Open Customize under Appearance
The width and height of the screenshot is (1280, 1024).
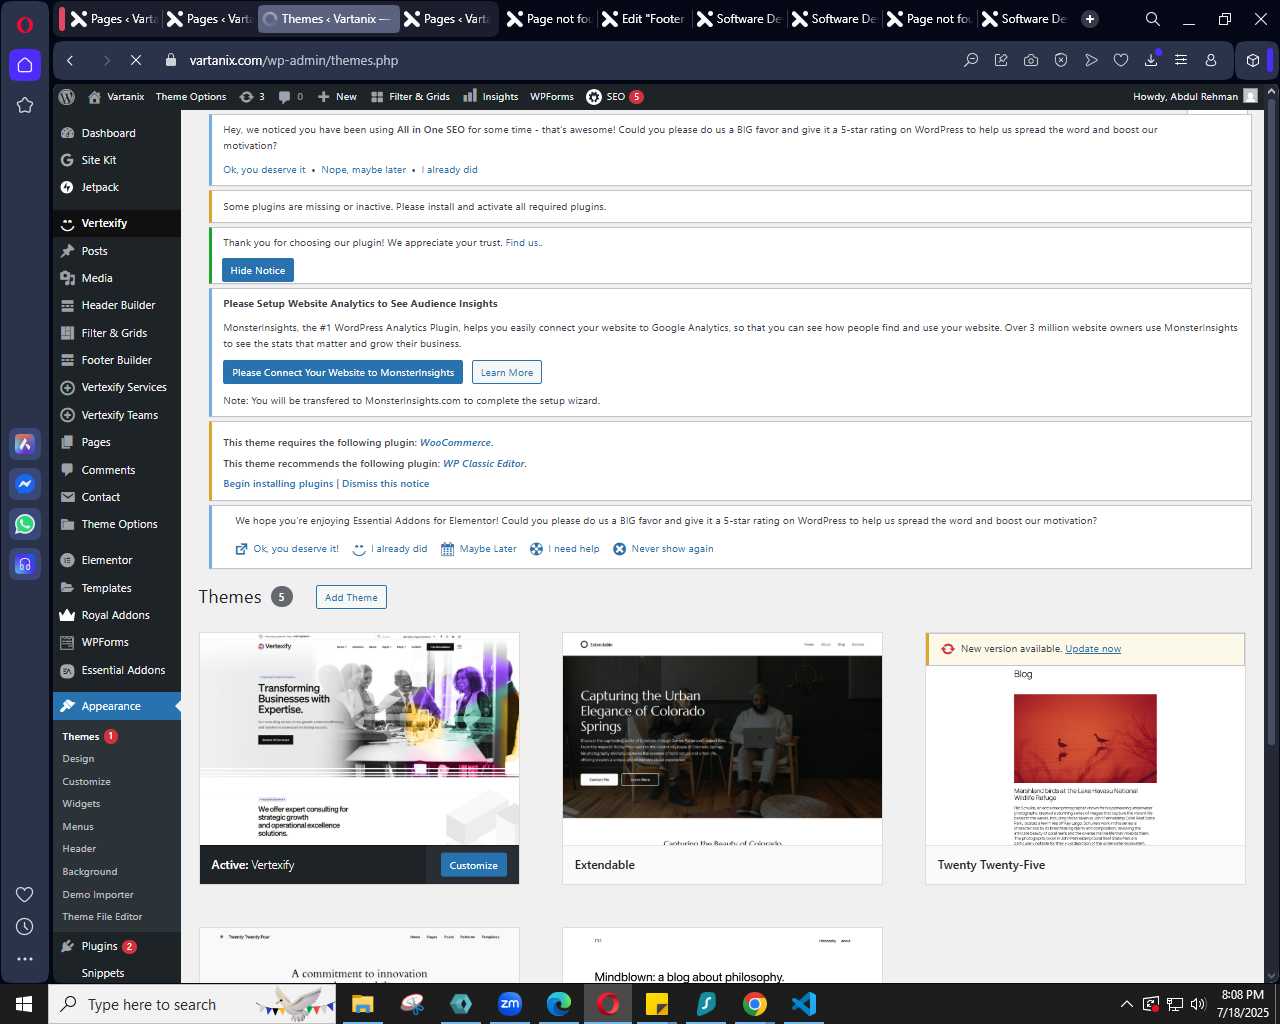[x=86, y=782]
